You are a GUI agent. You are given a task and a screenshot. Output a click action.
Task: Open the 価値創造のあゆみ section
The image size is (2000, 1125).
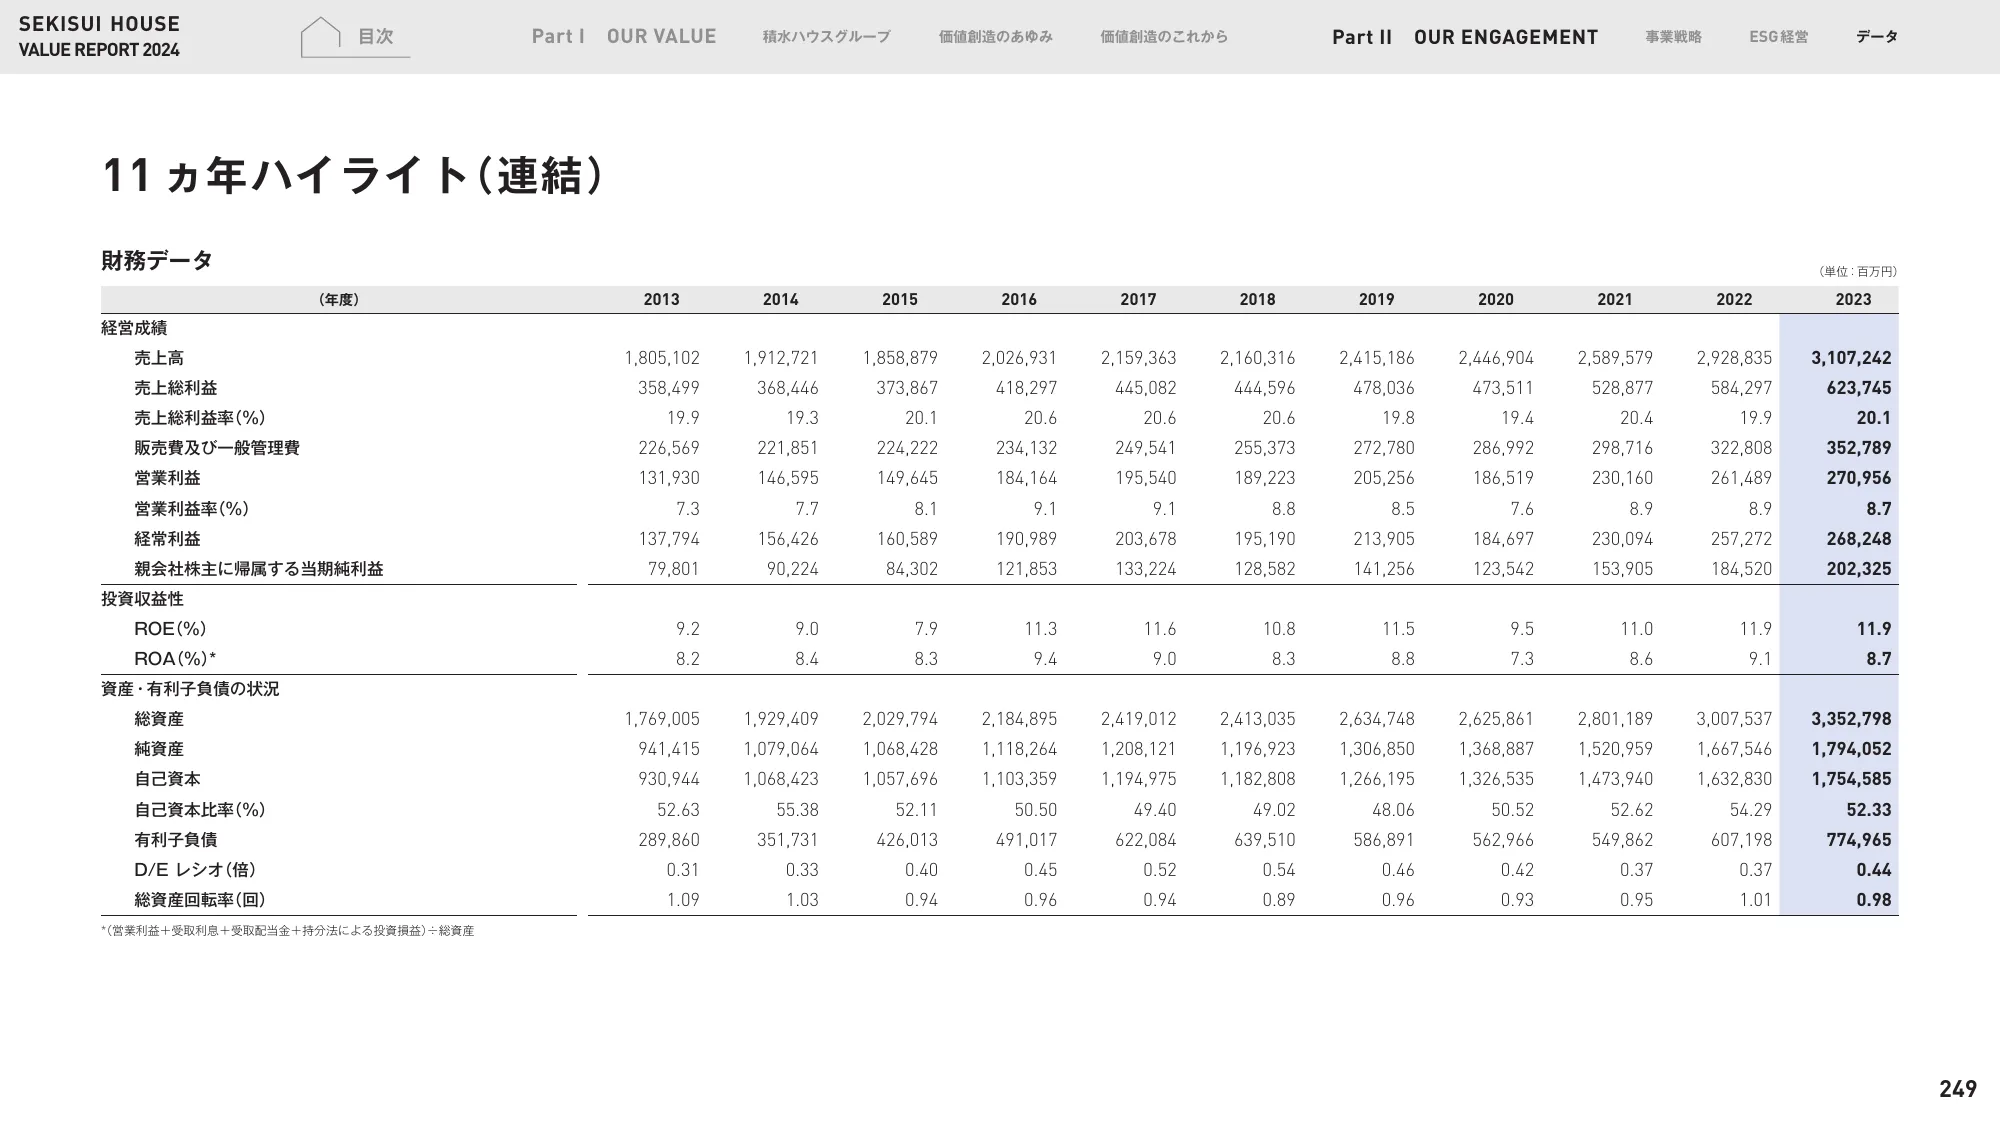[995, 37]
